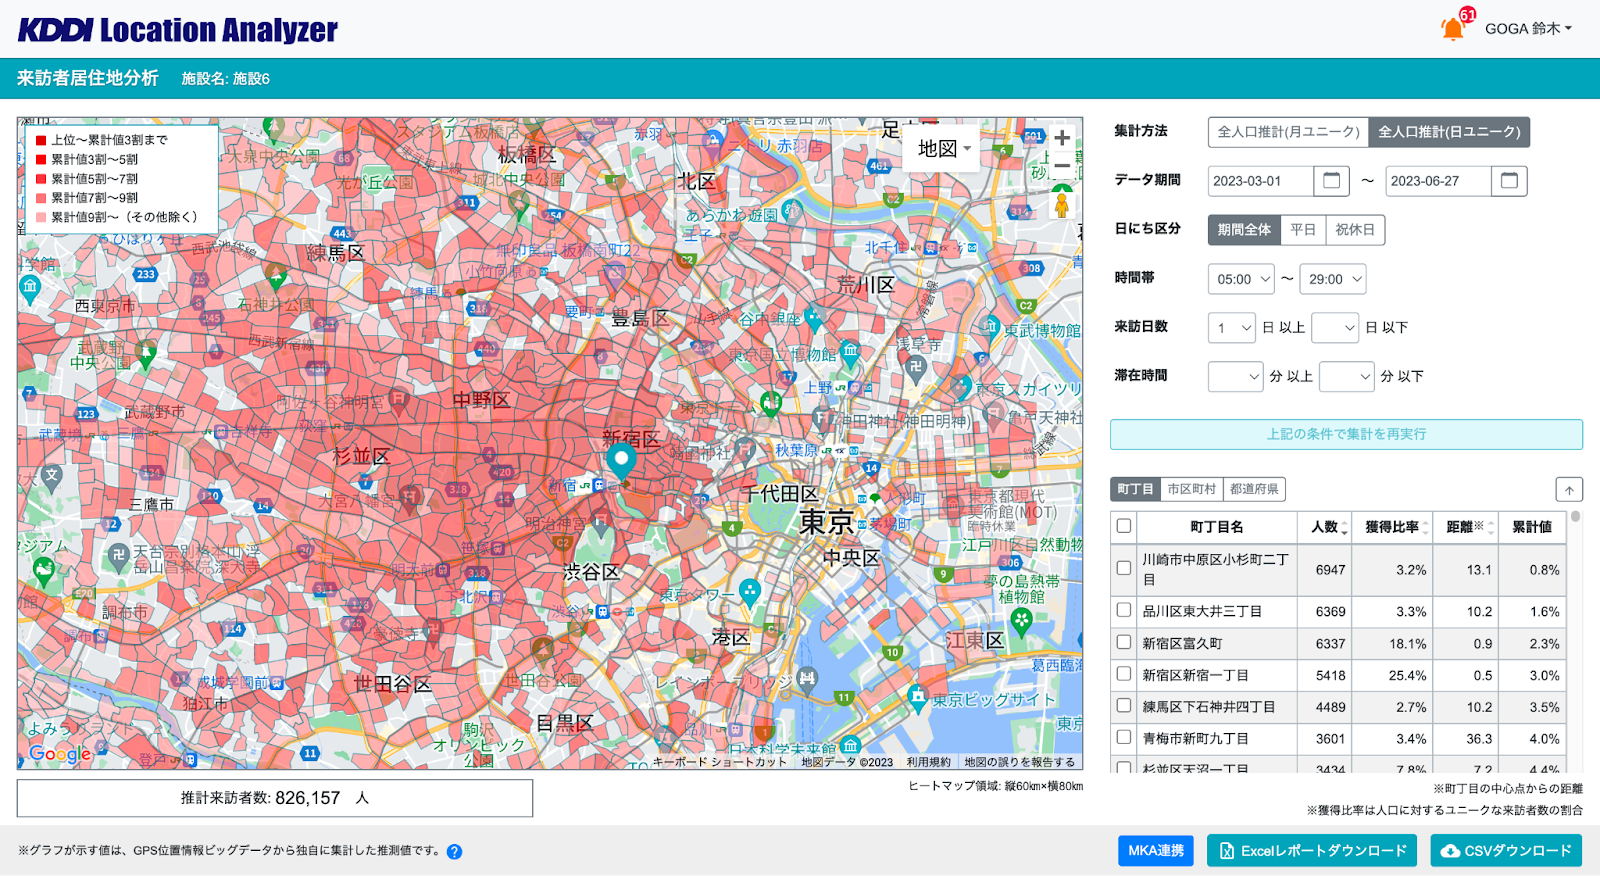Viewport: 1600px width, 876px height.
Task: Open the notification bell icon
Action: pos(1453,28)
